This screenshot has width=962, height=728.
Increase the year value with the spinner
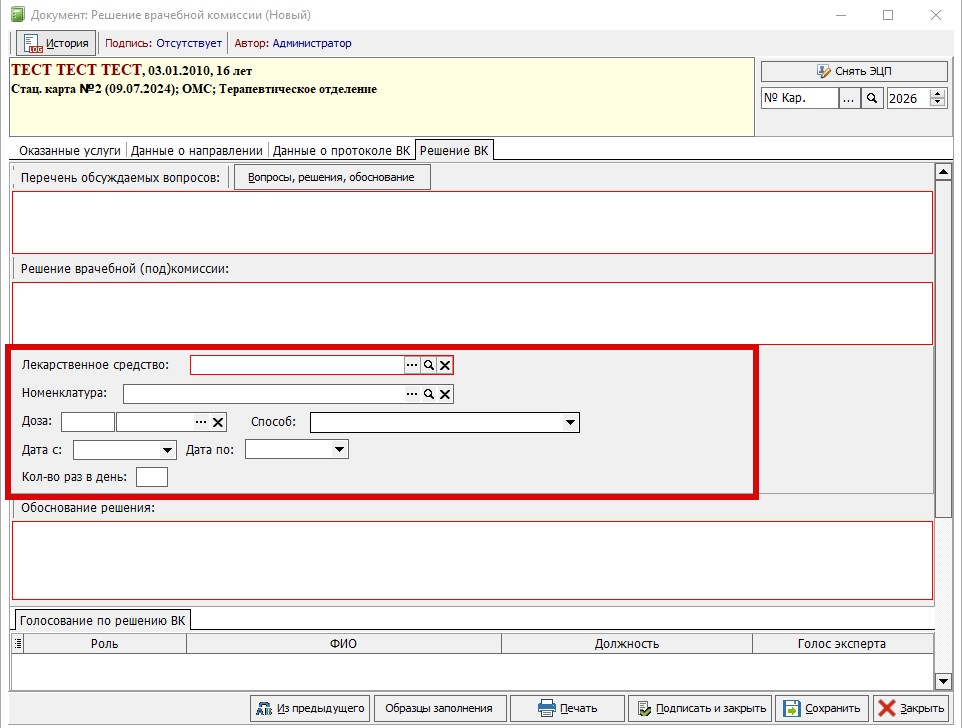tap(937, 94)
